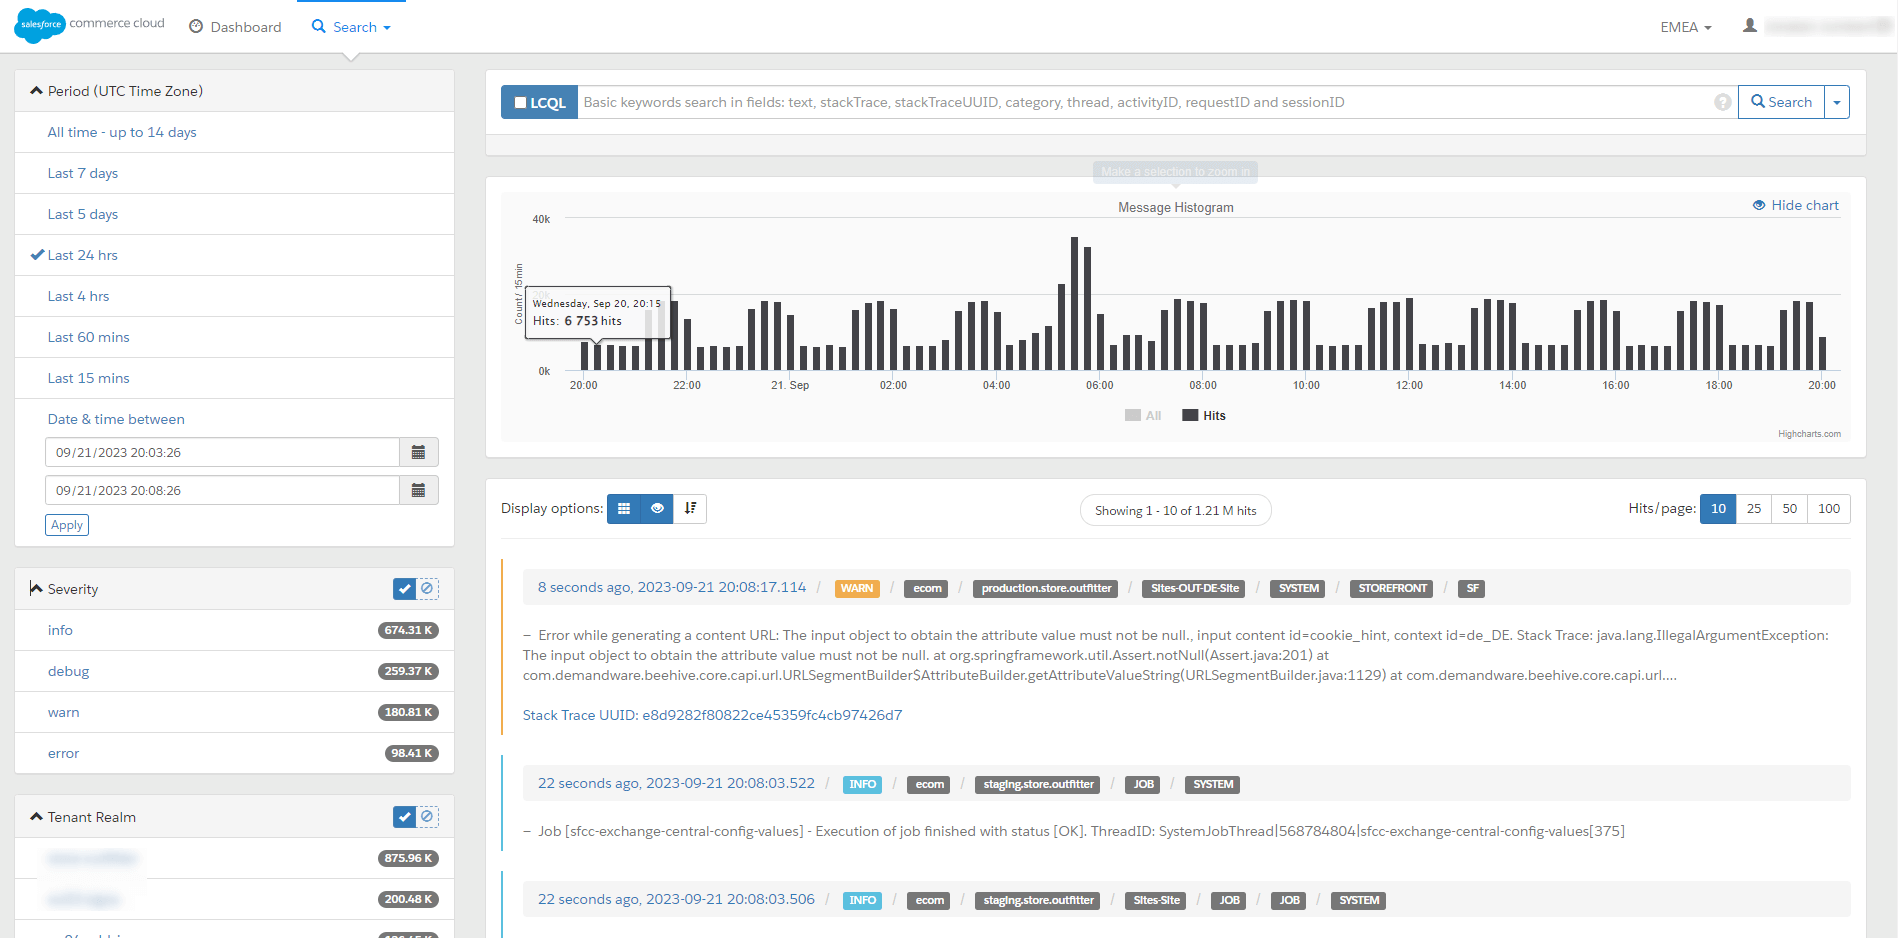Select the Last 7 days period filter
The height and width of the screenshot is (938, 1898).
tap(82, 172)
